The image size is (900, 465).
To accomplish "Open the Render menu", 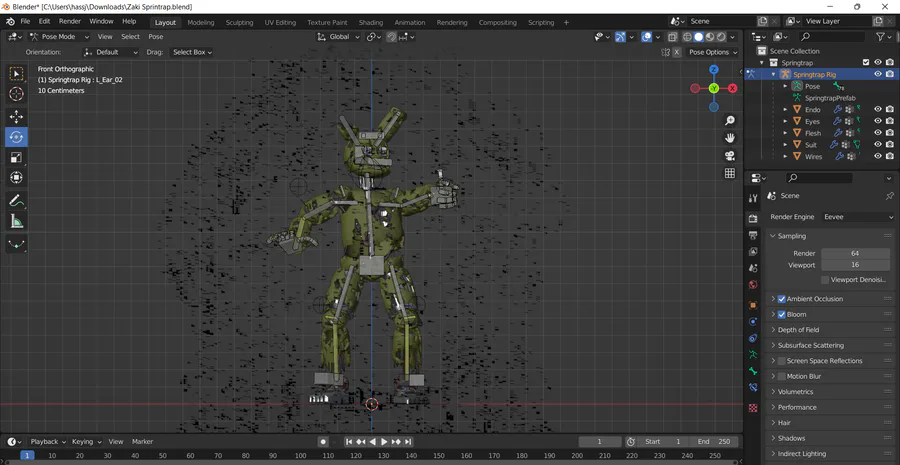I will [70, 21].
